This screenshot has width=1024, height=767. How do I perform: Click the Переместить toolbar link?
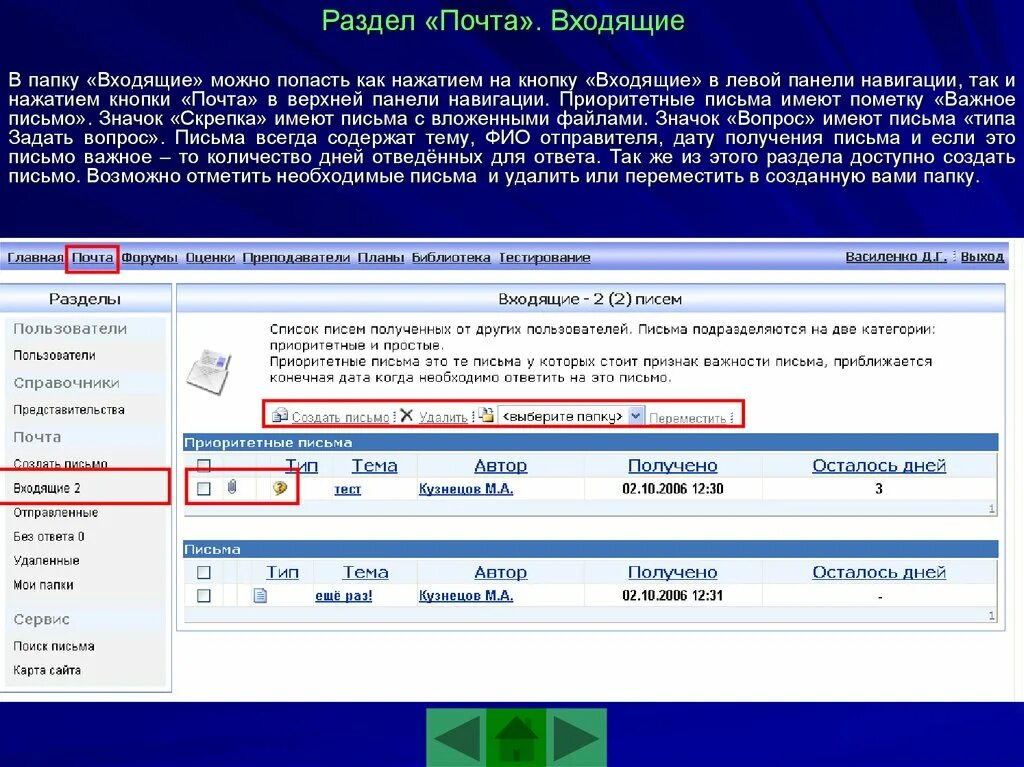(x=688, y=418)
